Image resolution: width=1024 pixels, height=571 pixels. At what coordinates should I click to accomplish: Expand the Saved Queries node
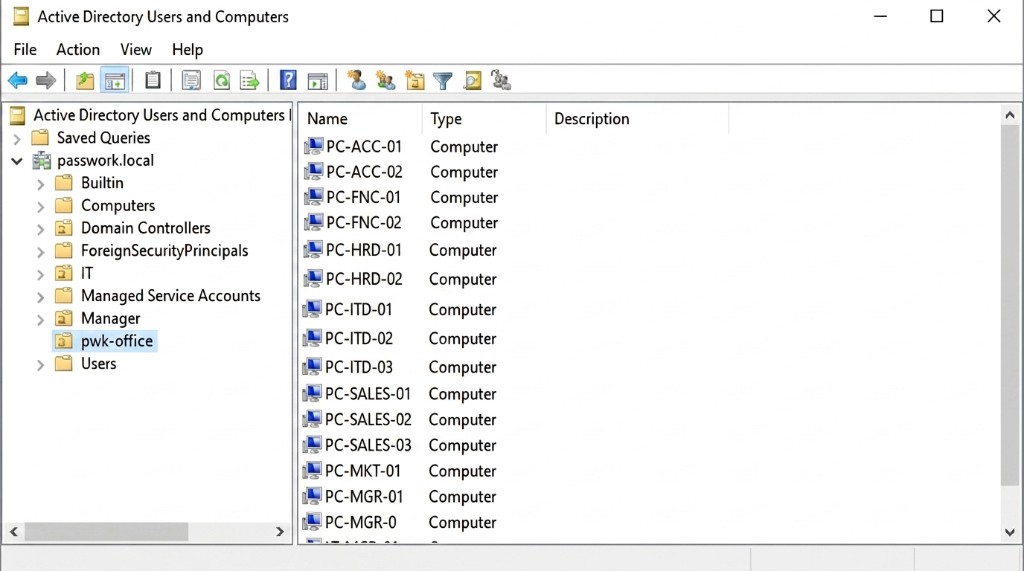pyautogui.click(x=17, y=139)
